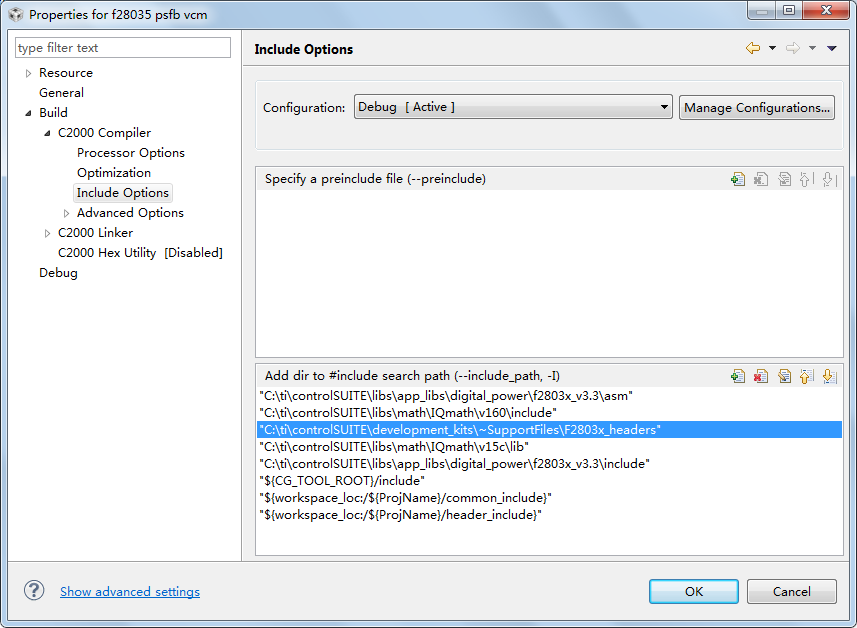Open Show advanced settings link
This screenshot has height=628, width=857.
tap(130, 592)
